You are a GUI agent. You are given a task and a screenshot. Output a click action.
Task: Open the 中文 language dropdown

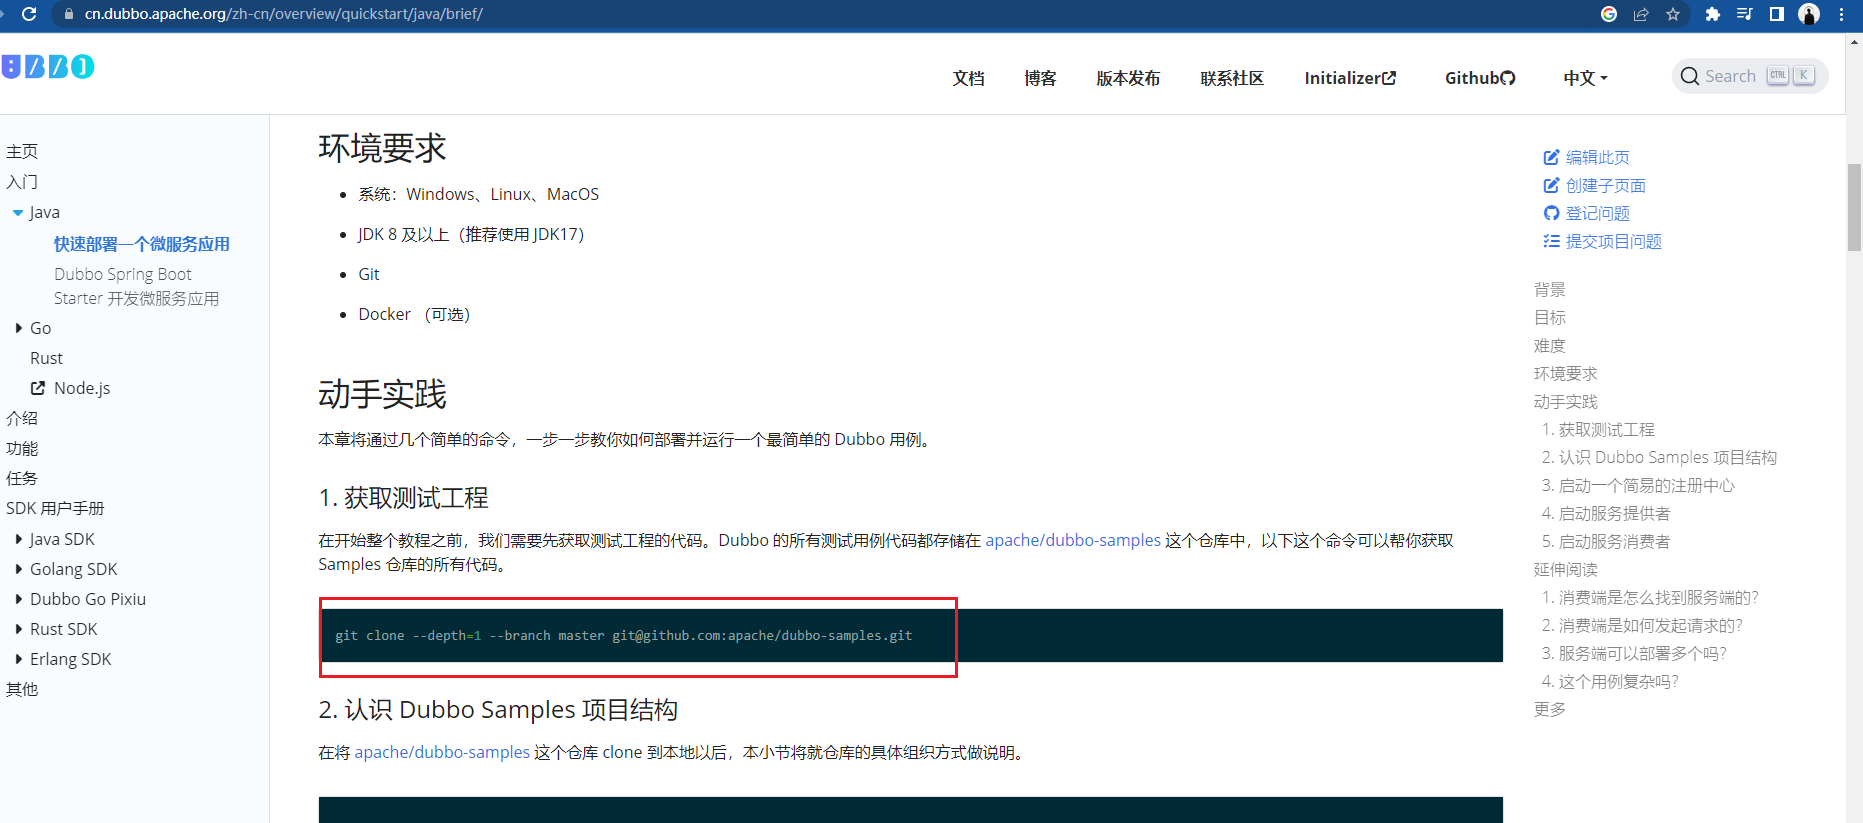click(x=1585, y=78)
